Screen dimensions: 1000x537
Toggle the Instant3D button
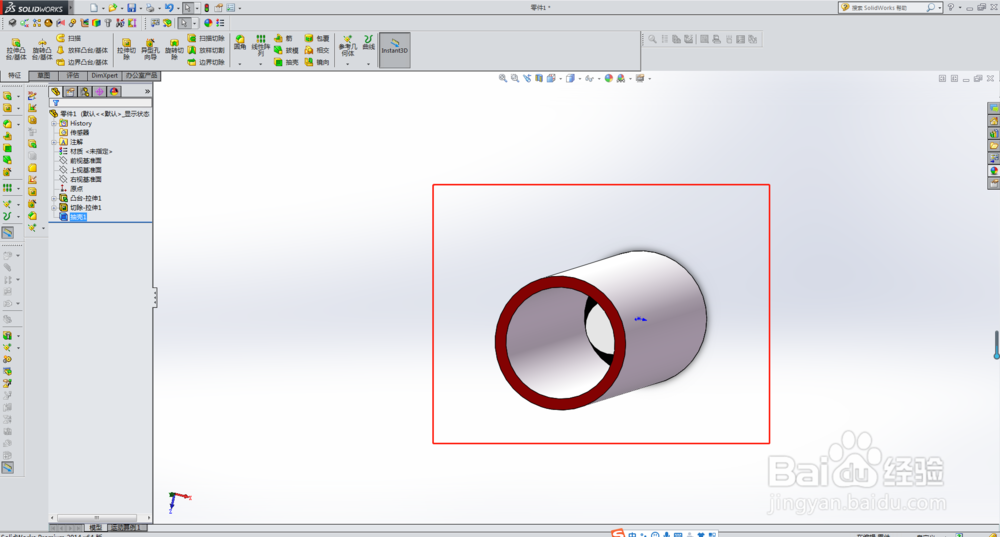395,50
